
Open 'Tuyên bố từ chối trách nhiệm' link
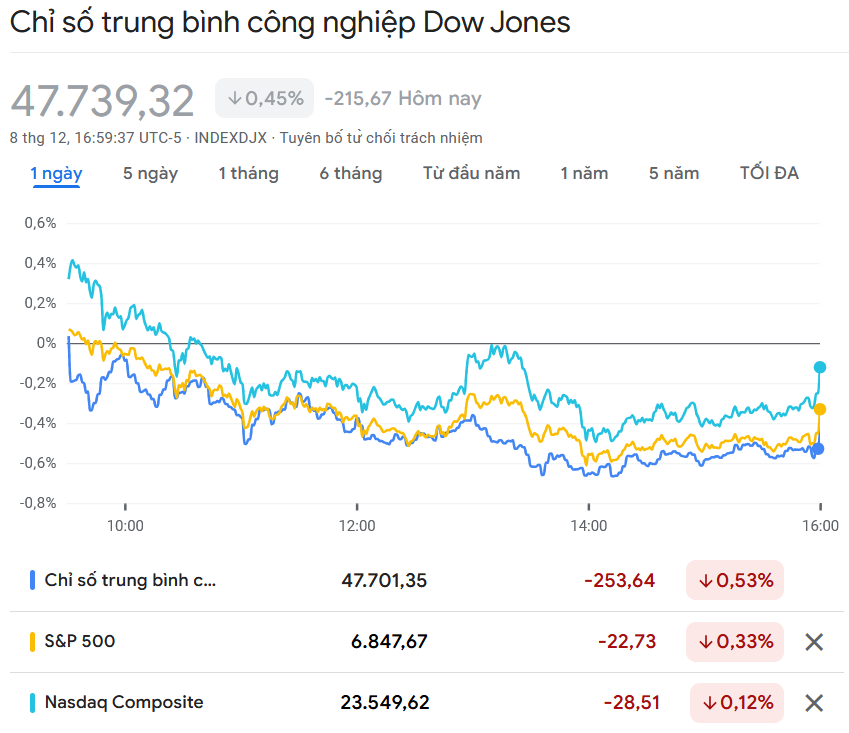[x=381, y=137]
